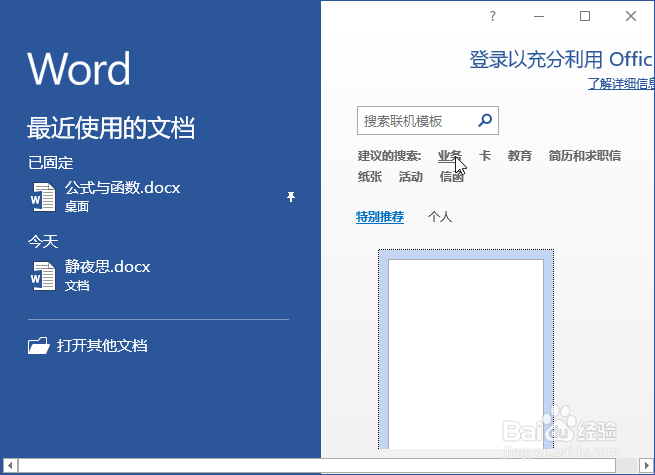Select suggested search 简历和求职信
Screen dimensions: 655x475
click(x=584, y=156)
